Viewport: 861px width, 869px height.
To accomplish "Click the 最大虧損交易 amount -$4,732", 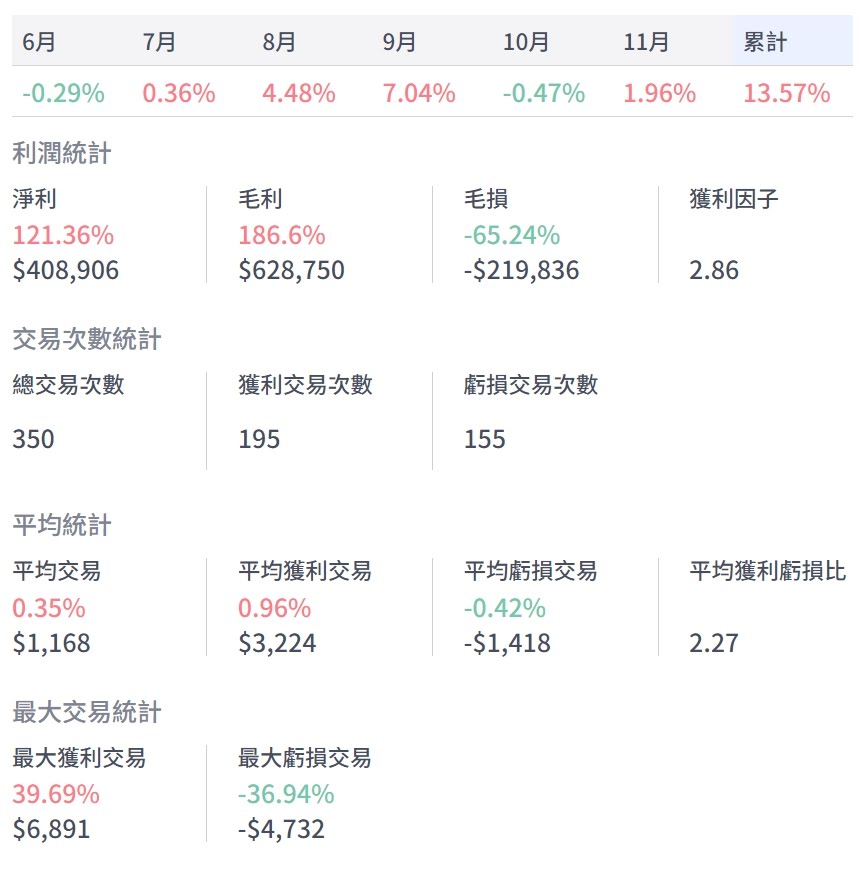I will tap(281, 829).
